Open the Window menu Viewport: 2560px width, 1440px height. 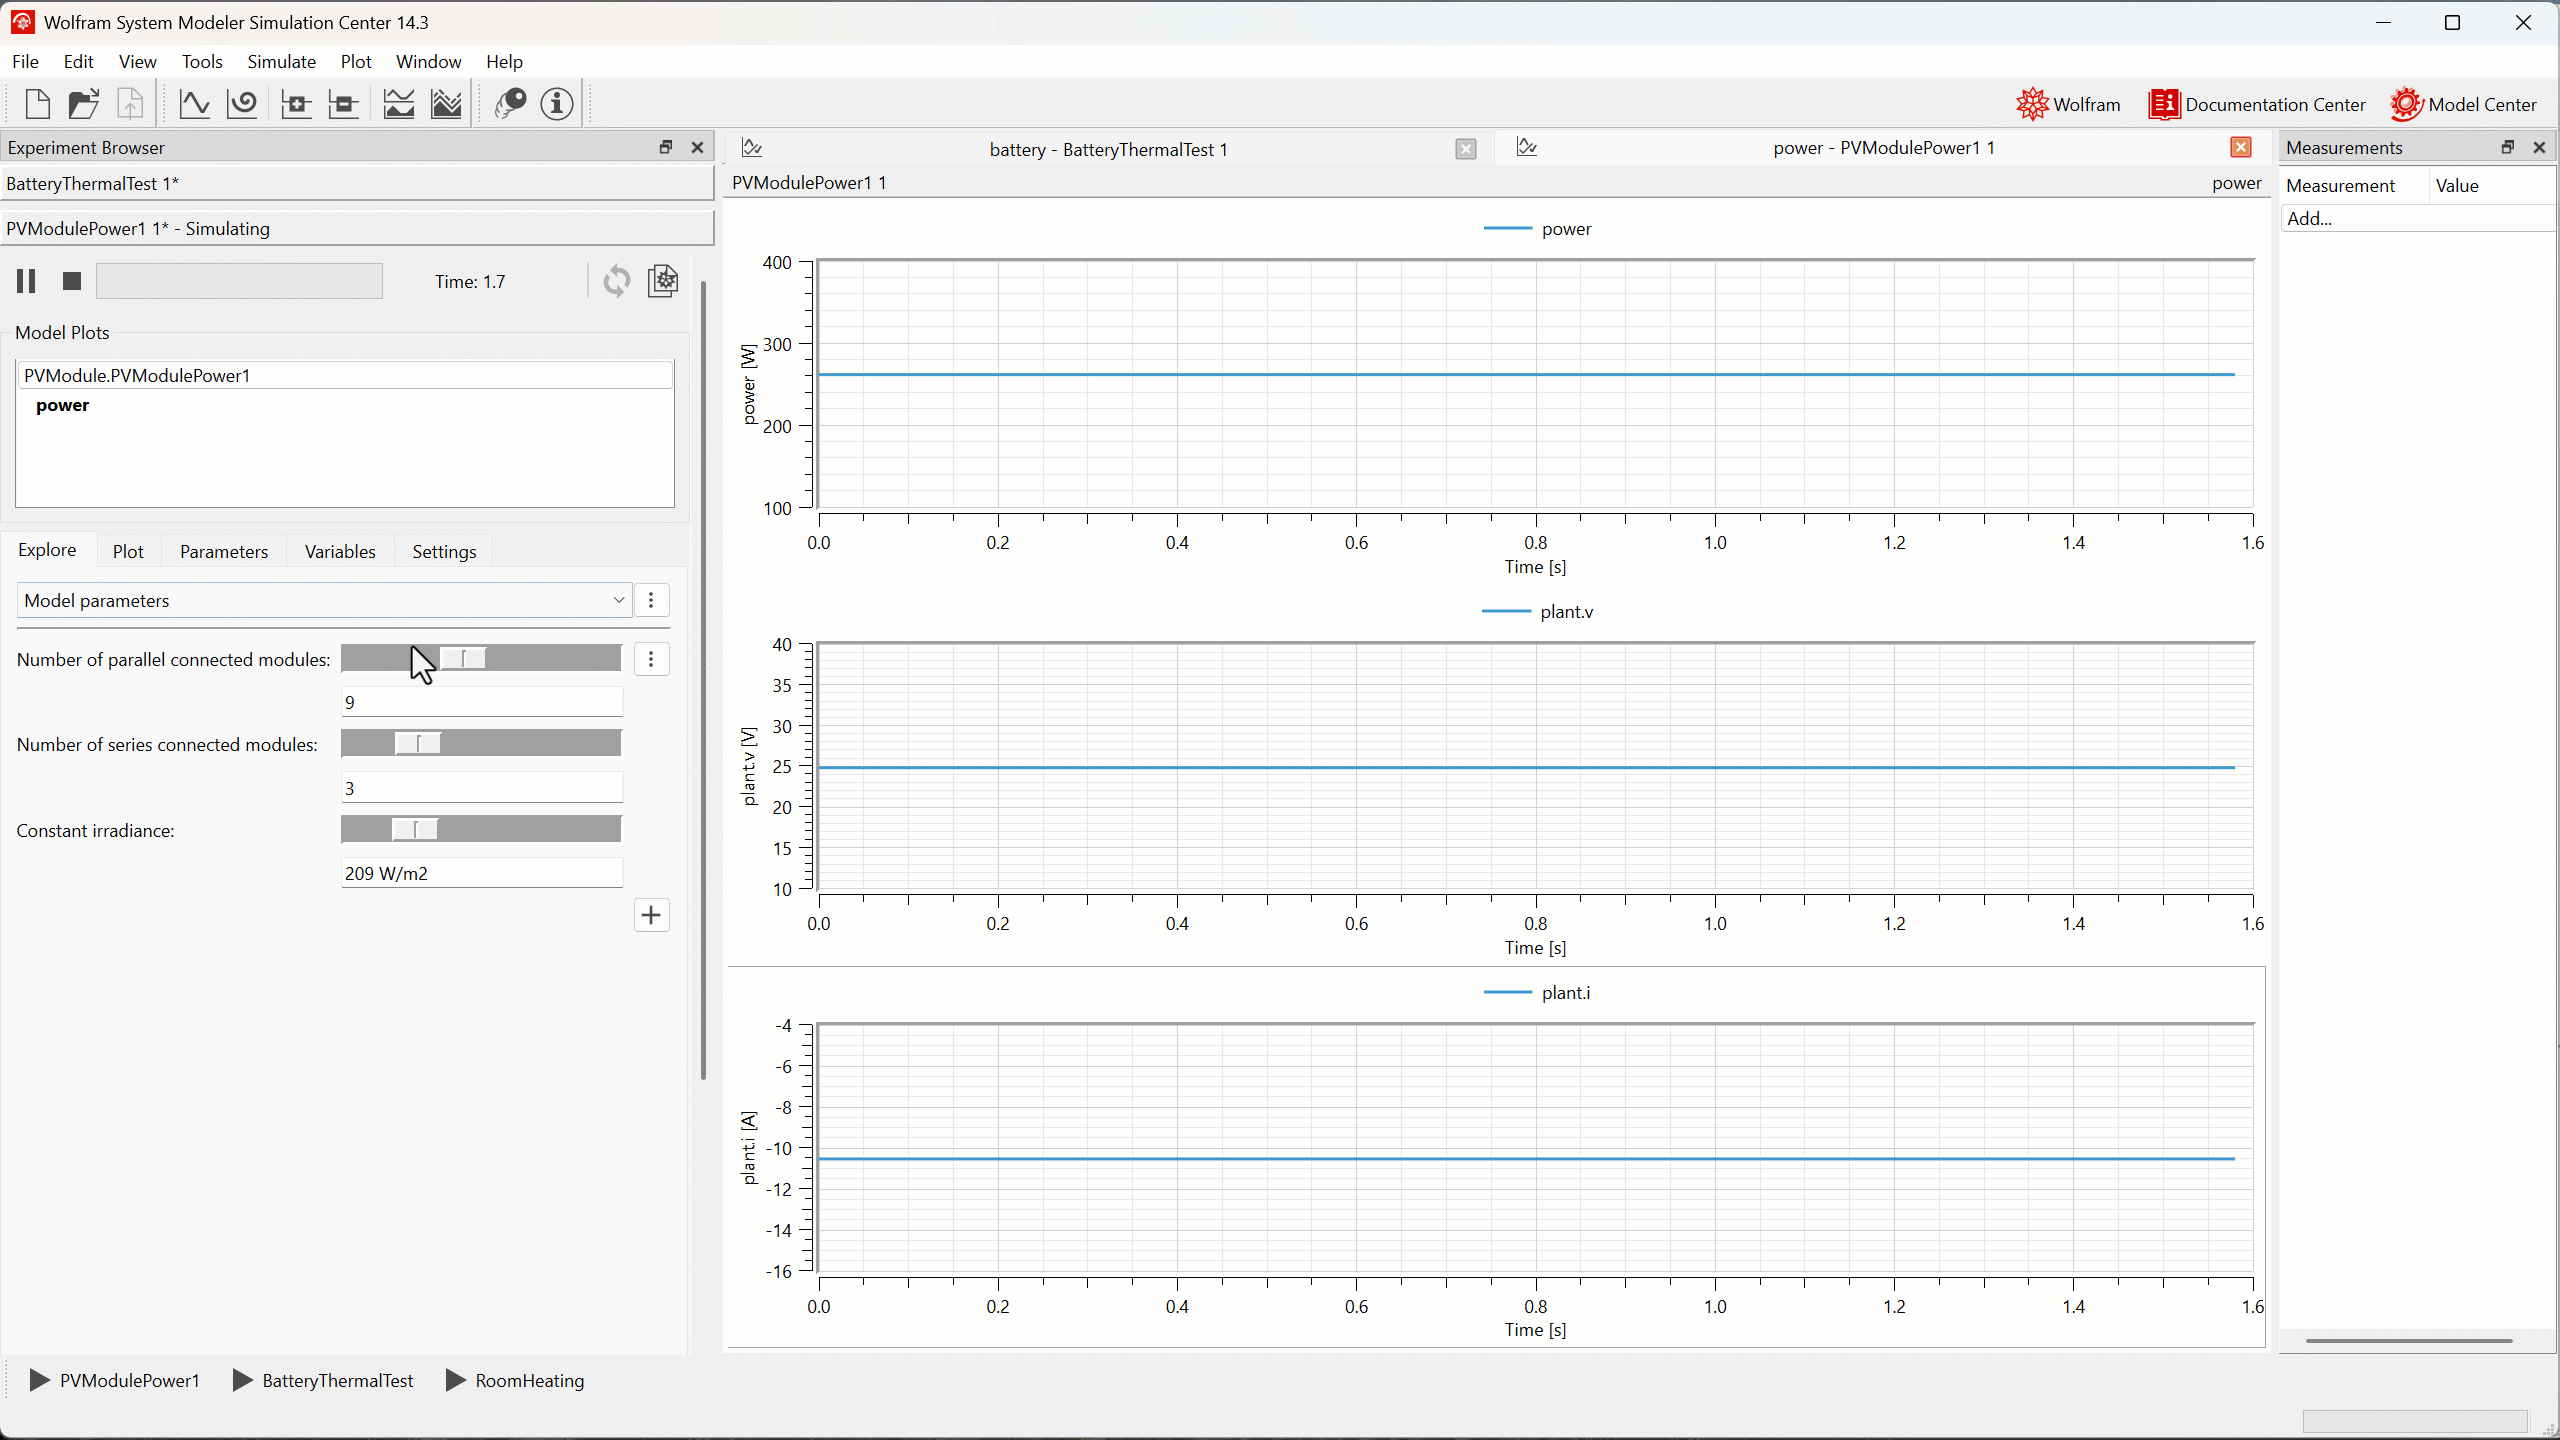coord(428,61)
